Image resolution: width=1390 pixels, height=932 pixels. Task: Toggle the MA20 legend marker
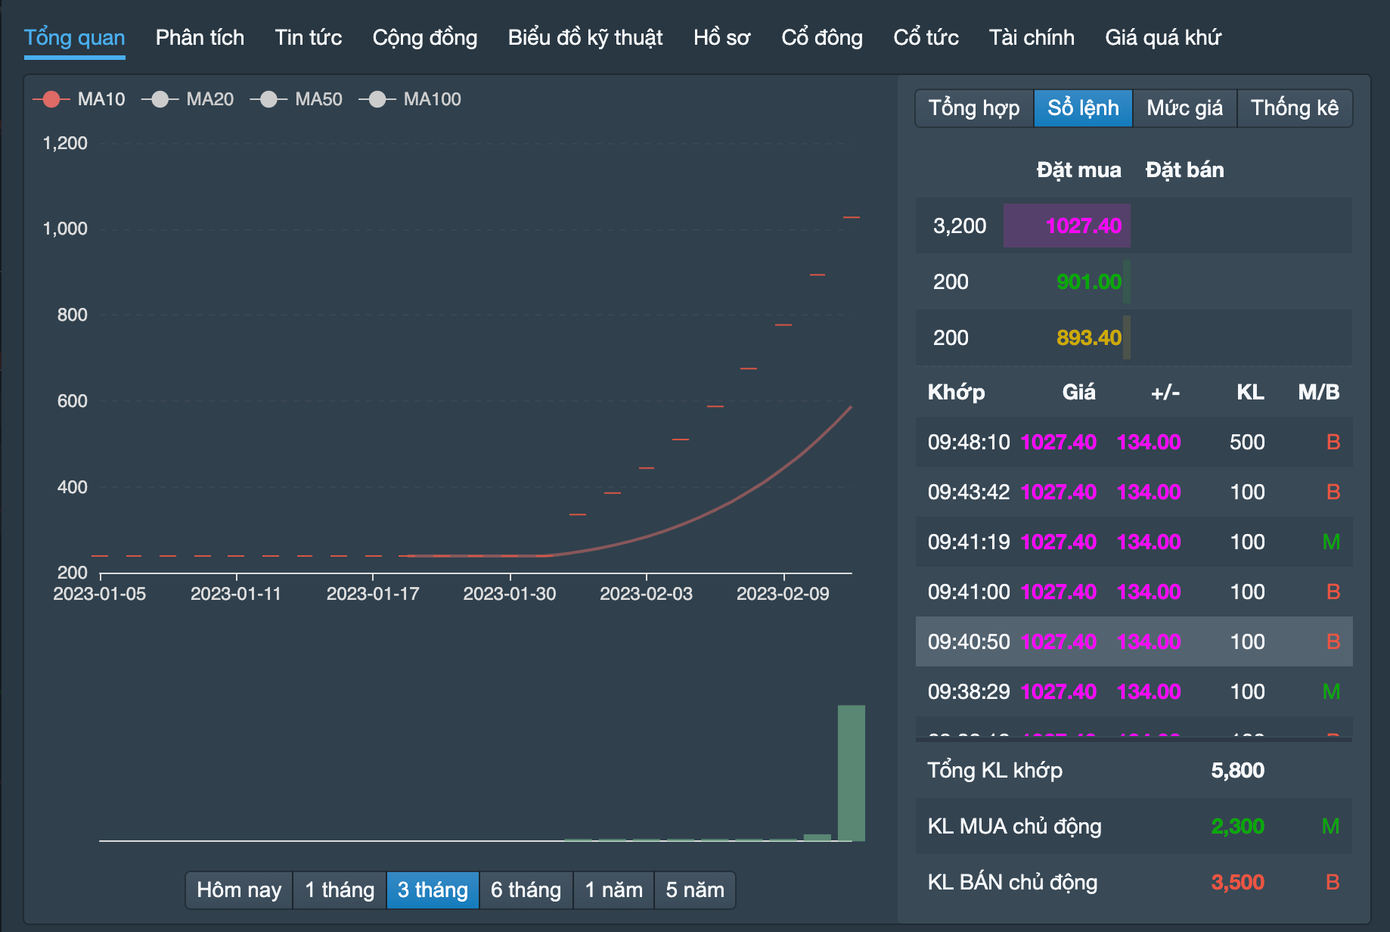(188, 99)
